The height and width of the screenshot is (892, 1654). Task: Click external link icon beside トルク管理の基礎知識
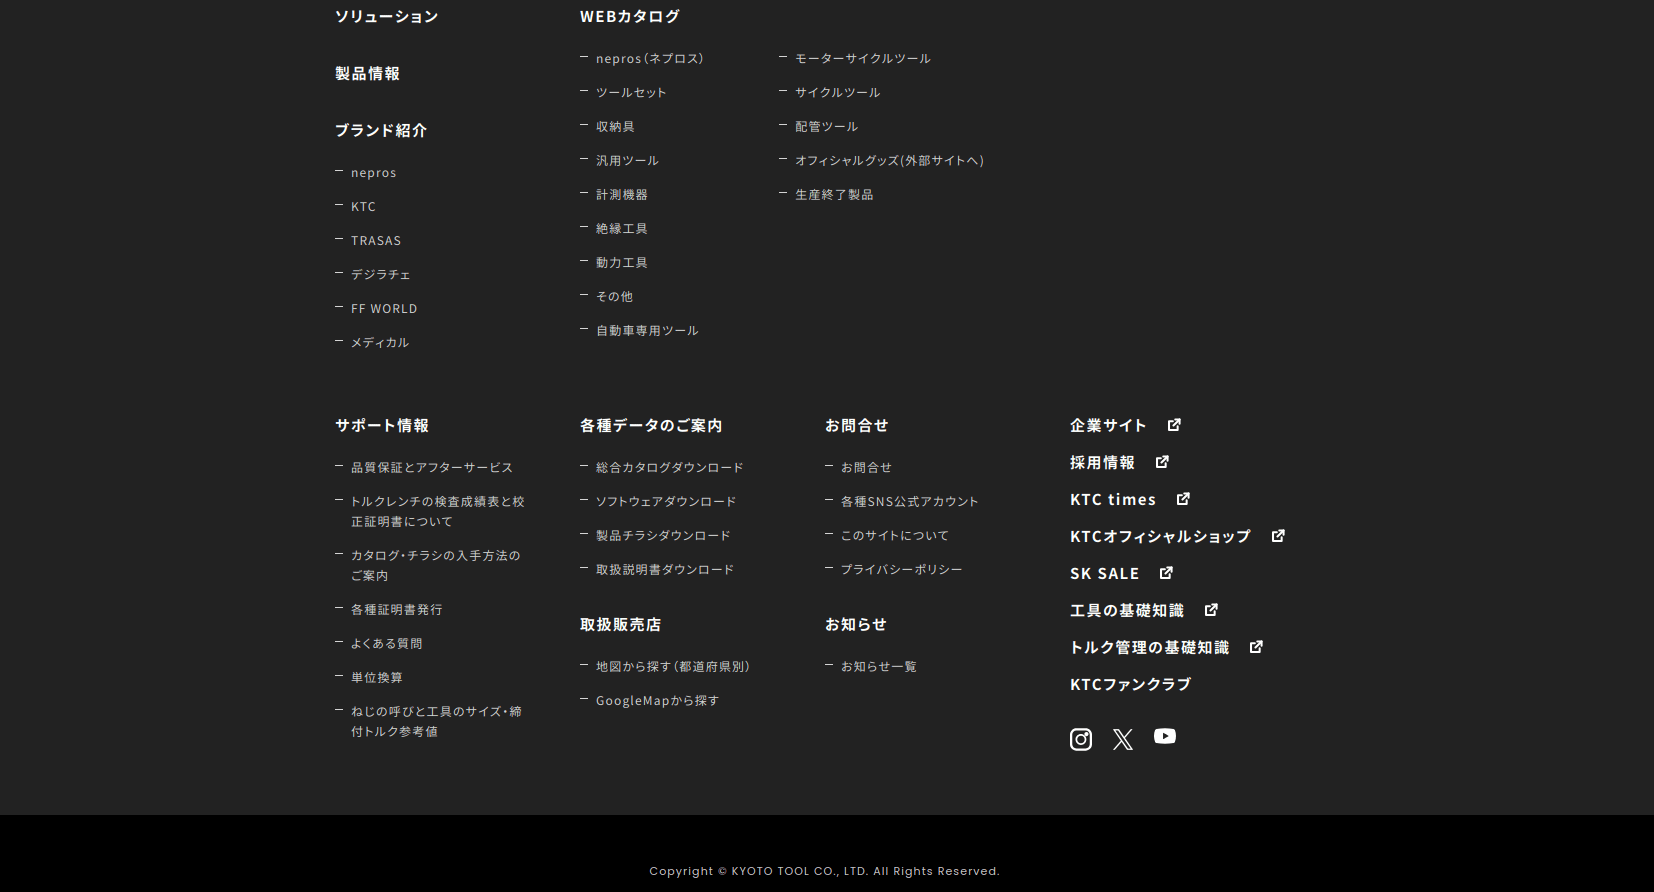1256,647
